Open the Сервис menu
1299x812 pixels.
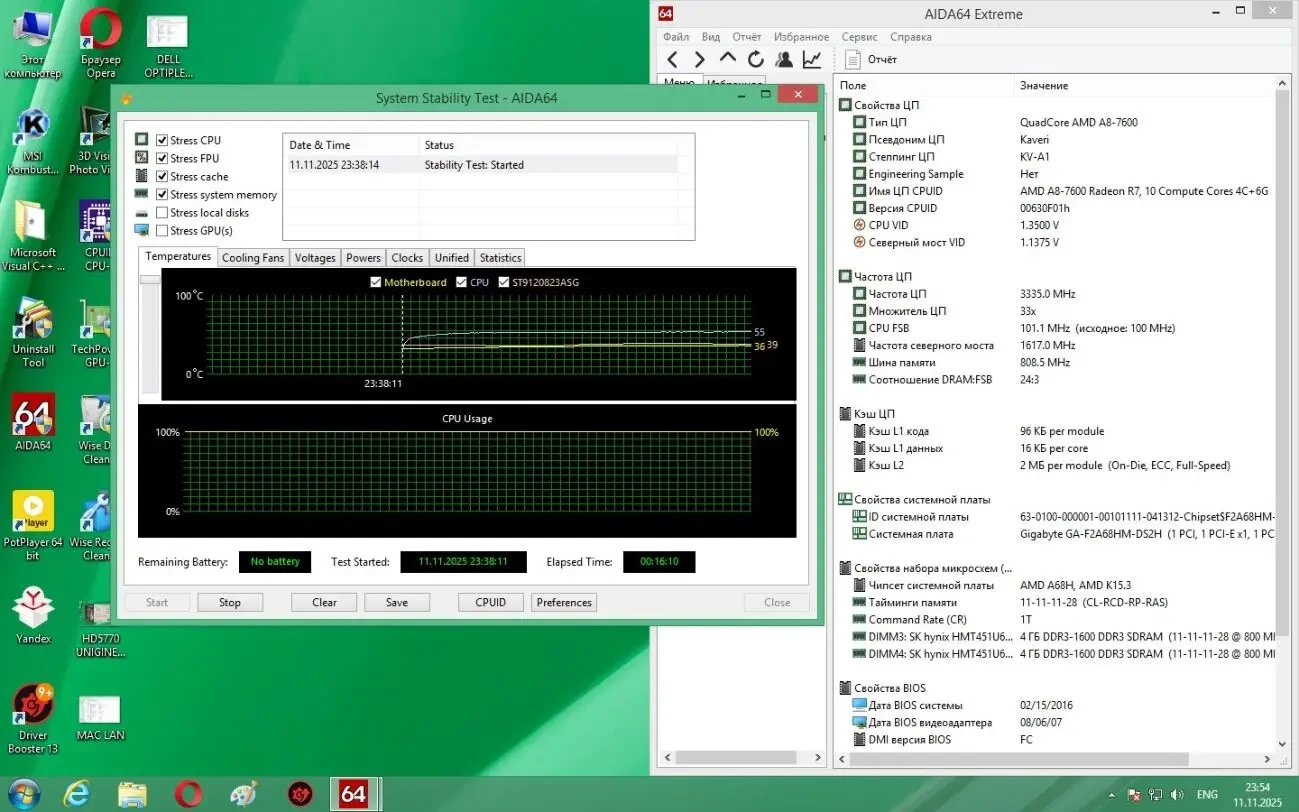click(858, 36)
